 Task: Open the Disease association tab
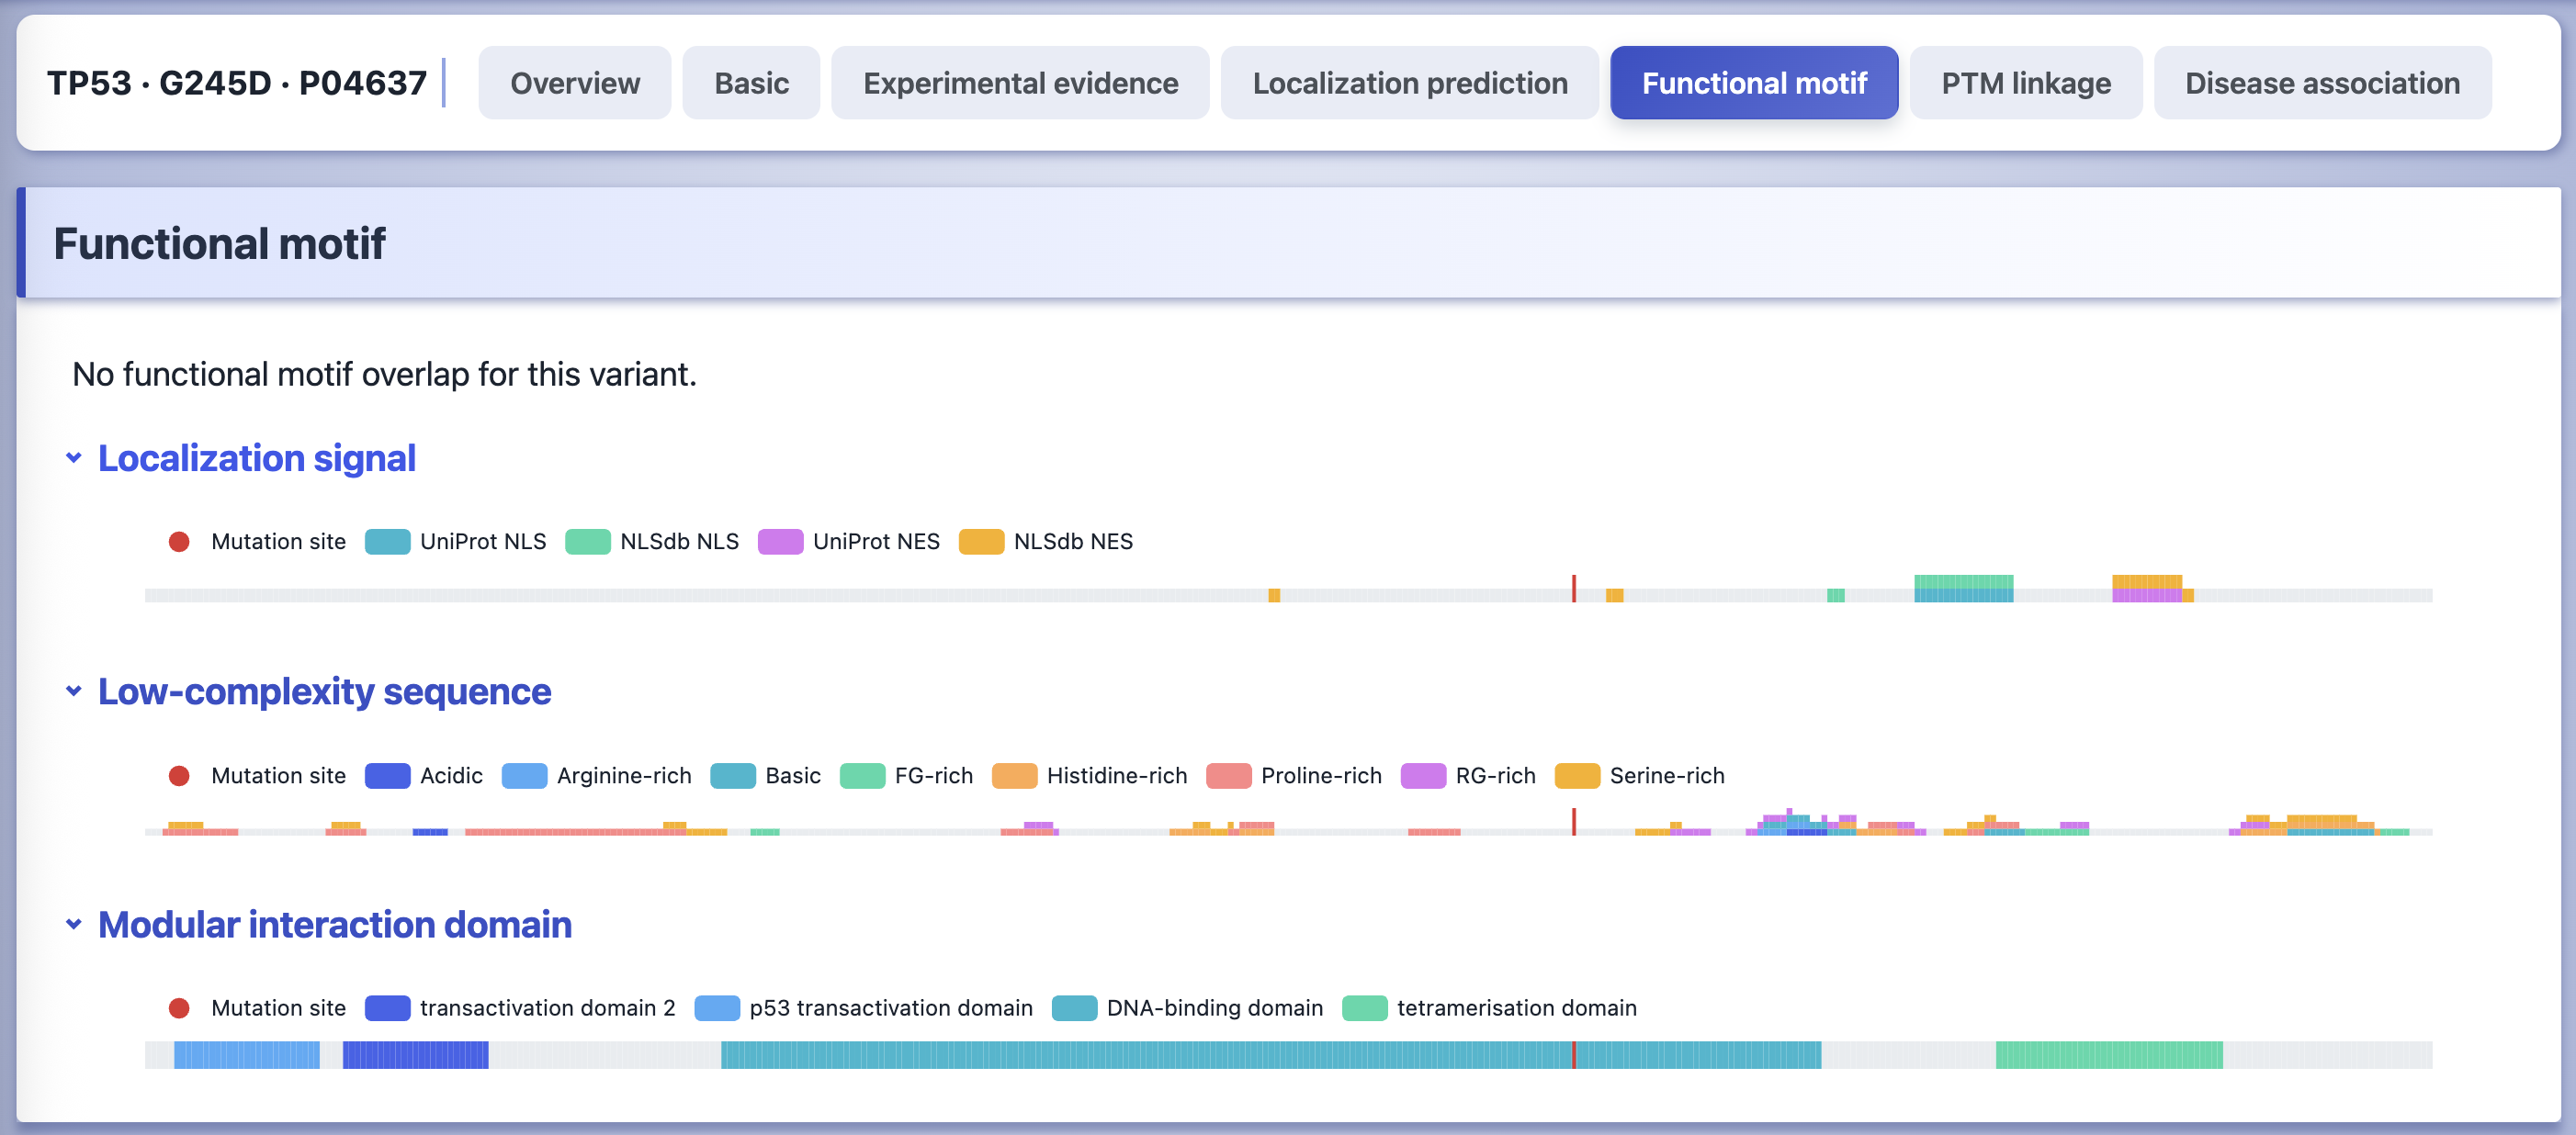coord(2322,83)
